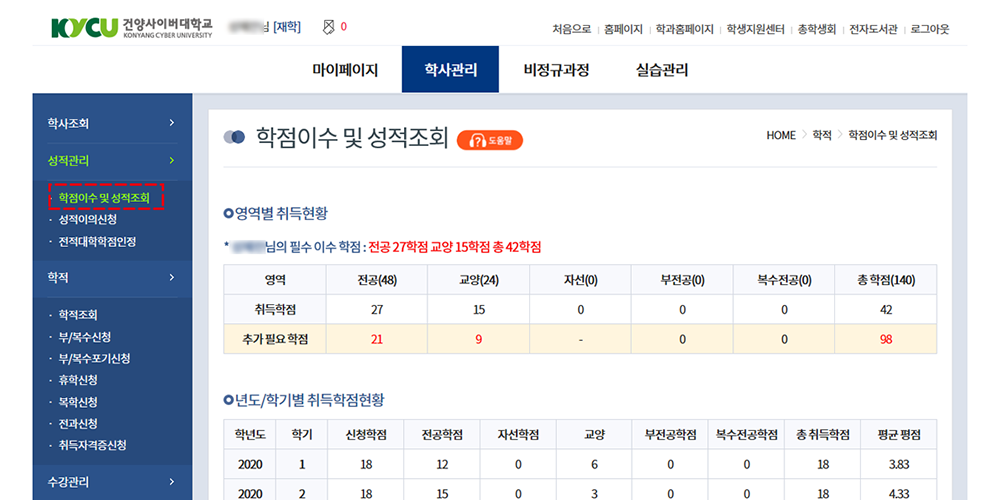Expand the 학적 sidebar section chevron
Image resolution: width=1000 pixels, height=500 pixels.
pos(171,277)
